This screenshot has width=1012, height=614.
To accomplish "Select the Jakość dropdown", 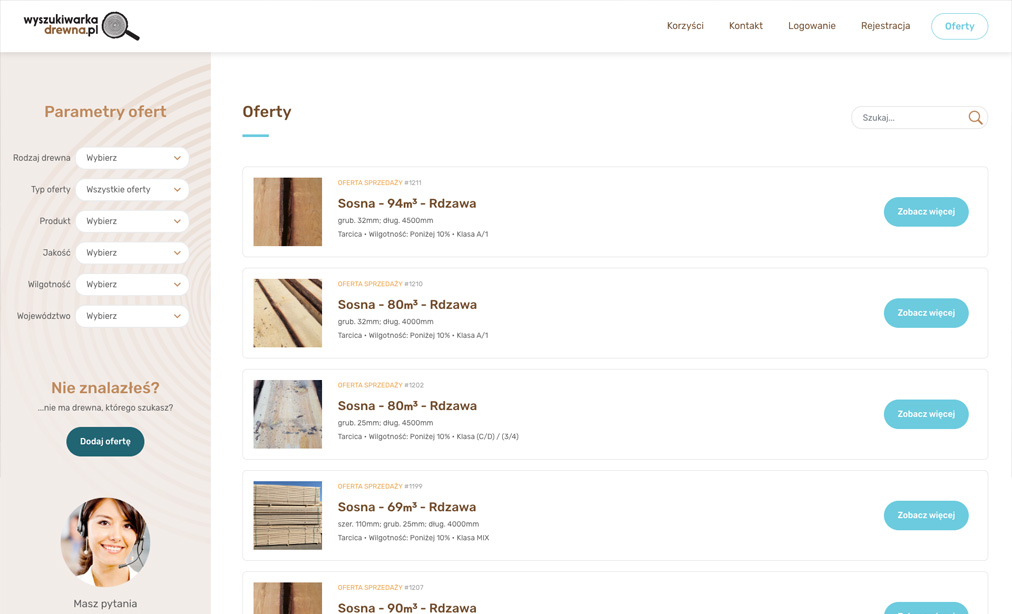I will (x=132, y=253).
